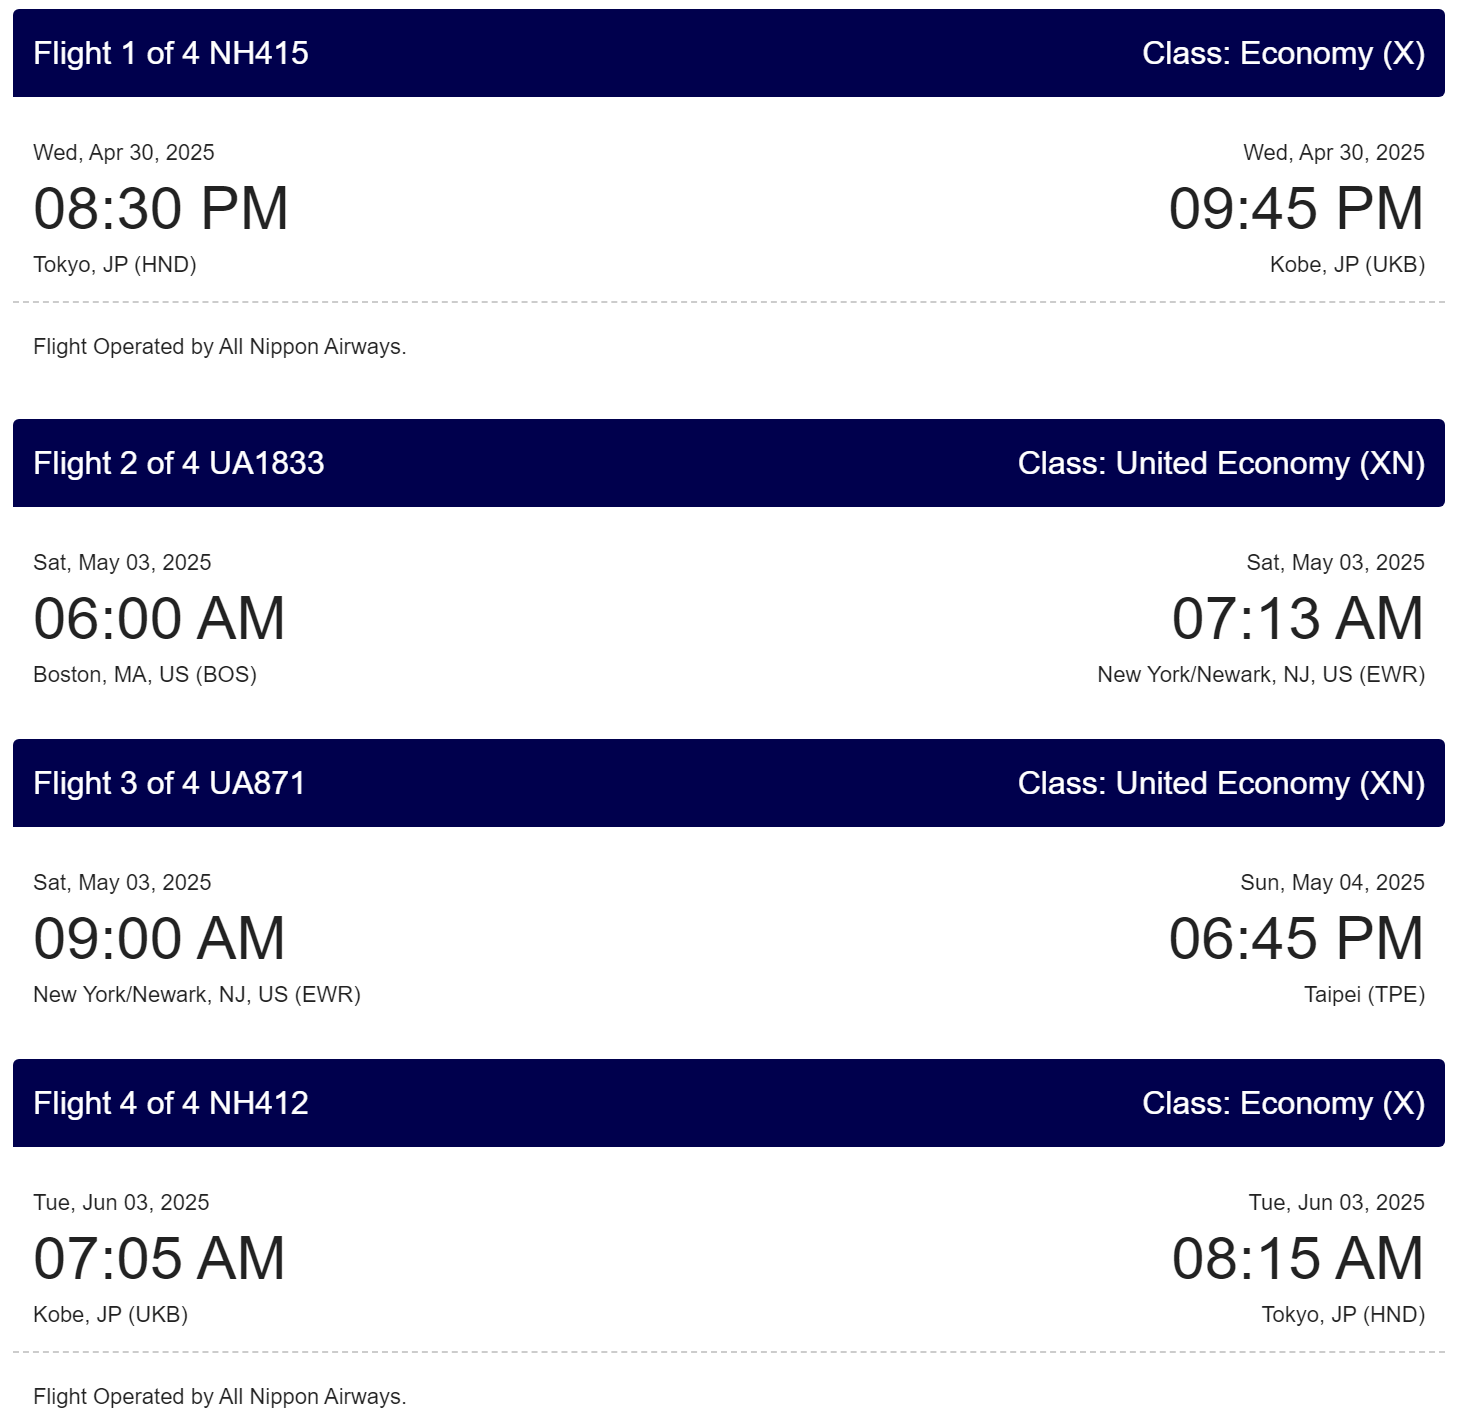
Task: Click the 08:15 AM Tokyo arrival time
Action: pyautogui.click(x=1298, y=1258)
